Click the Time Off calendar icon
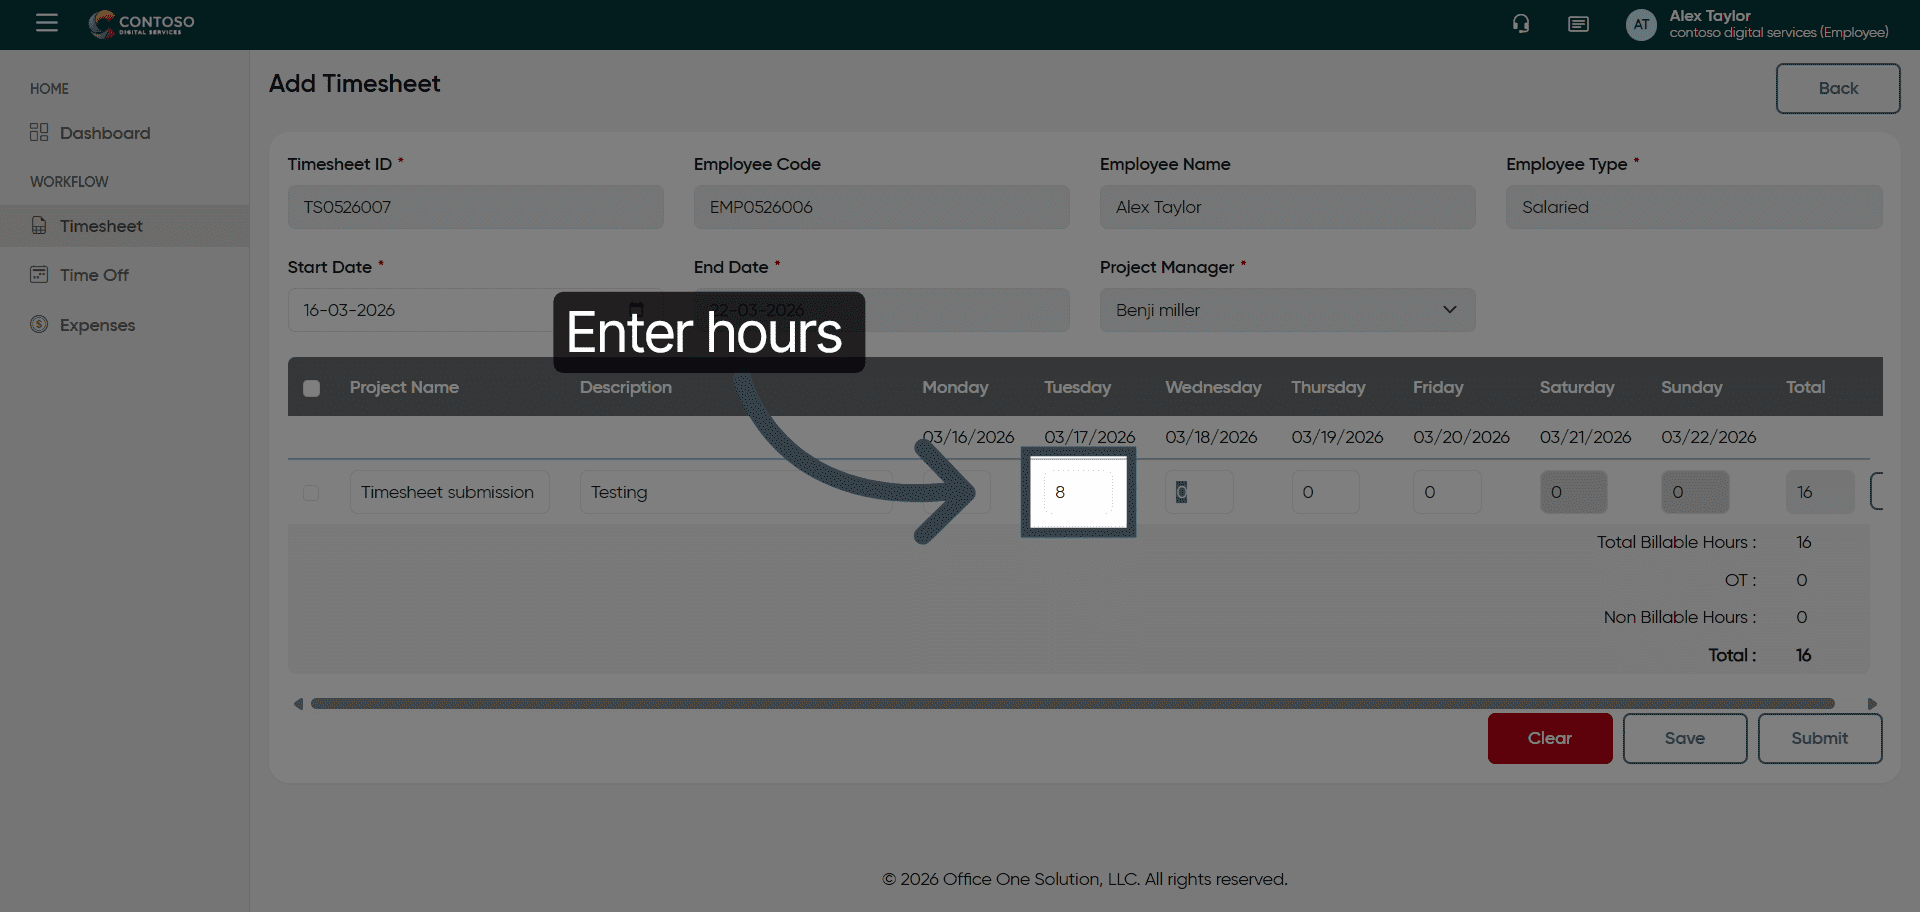Screen dimensions: 1920x912 pyautogui.click(x=39, y=275)
